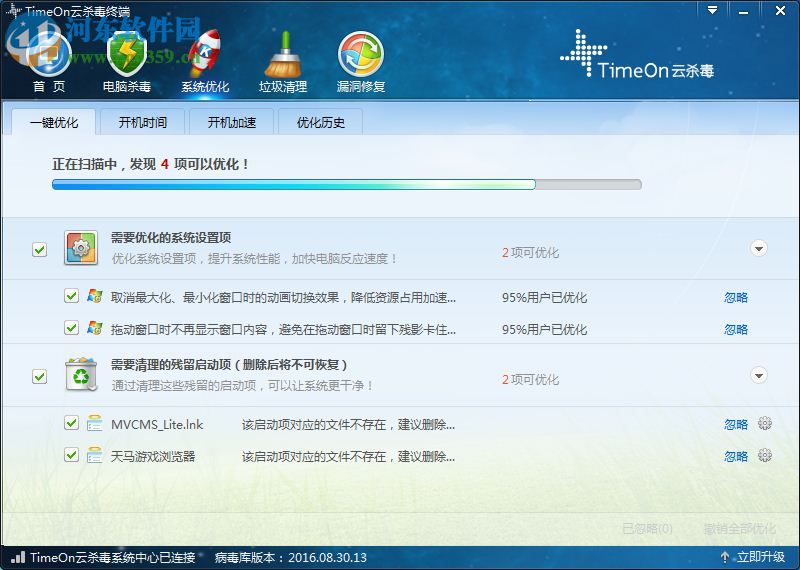Screen dimensions: 800x570
Task: Click the recycle bin startup items icon
Action: 81,375
